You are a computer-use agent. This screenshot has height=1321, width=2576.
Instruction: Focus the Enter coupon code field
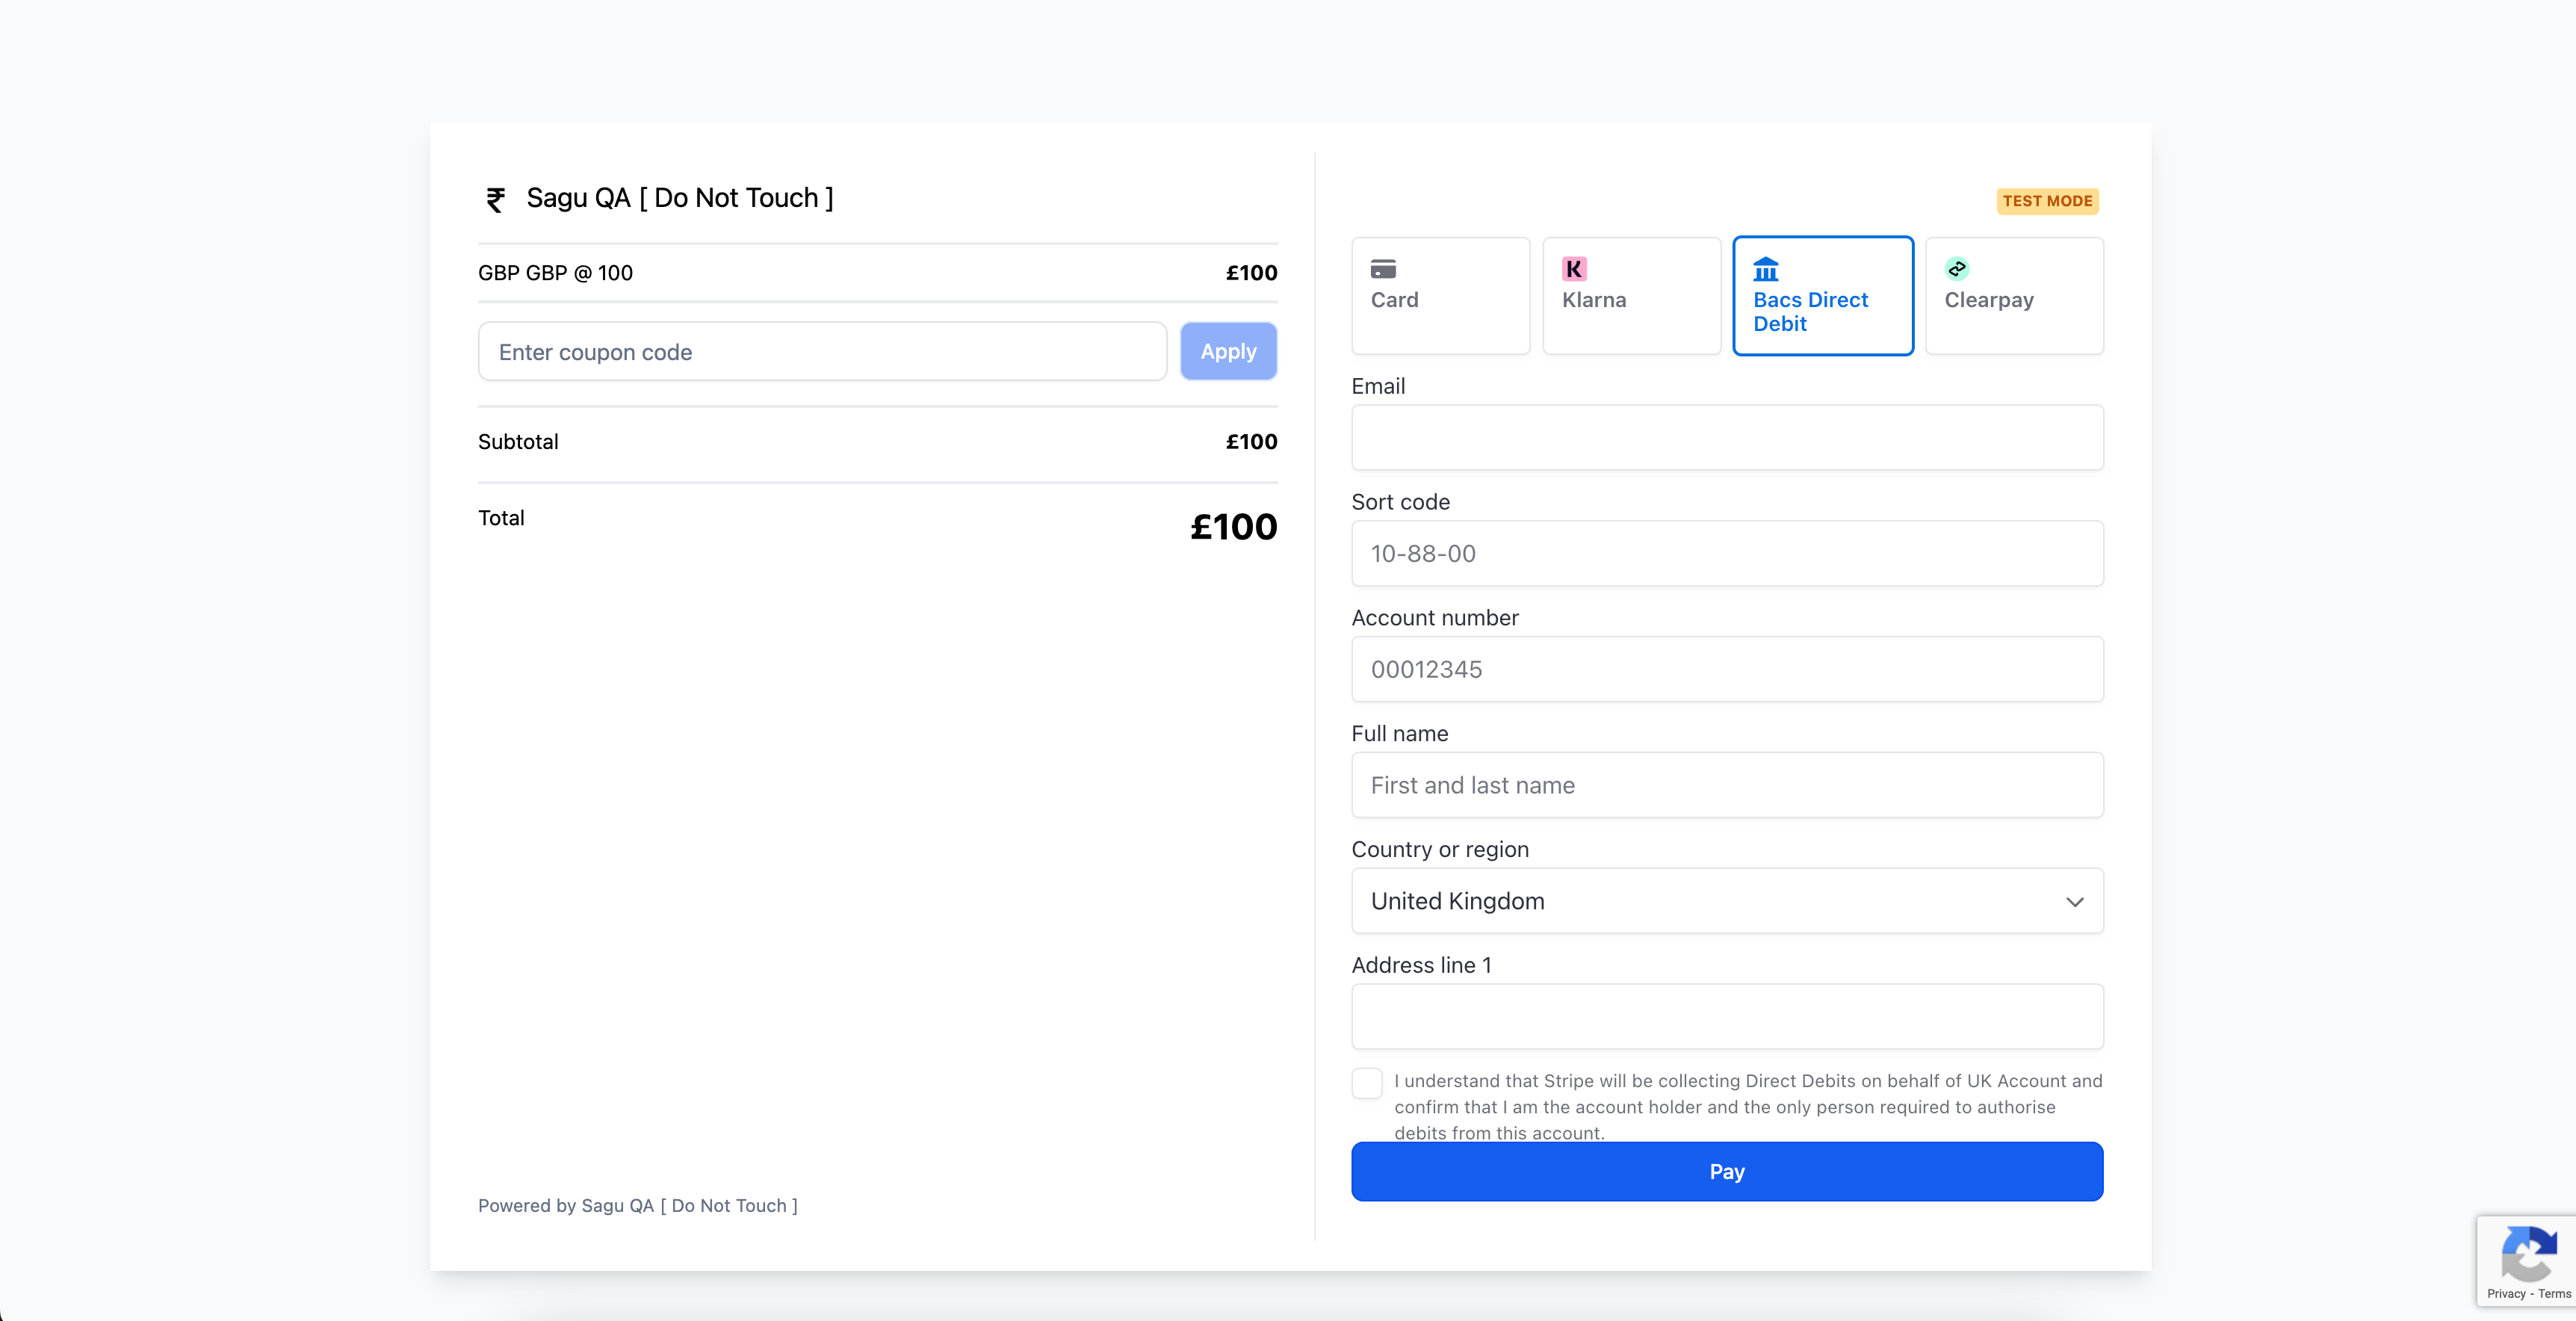click(x=822, y=352)
